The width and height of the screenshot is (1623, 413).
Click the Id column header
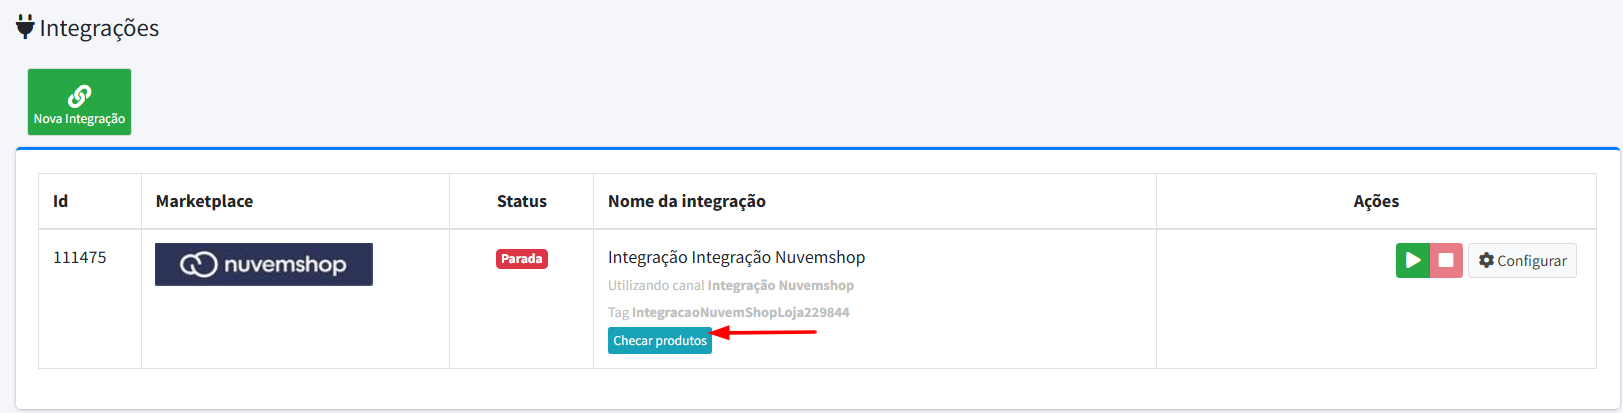click(61, 201)
